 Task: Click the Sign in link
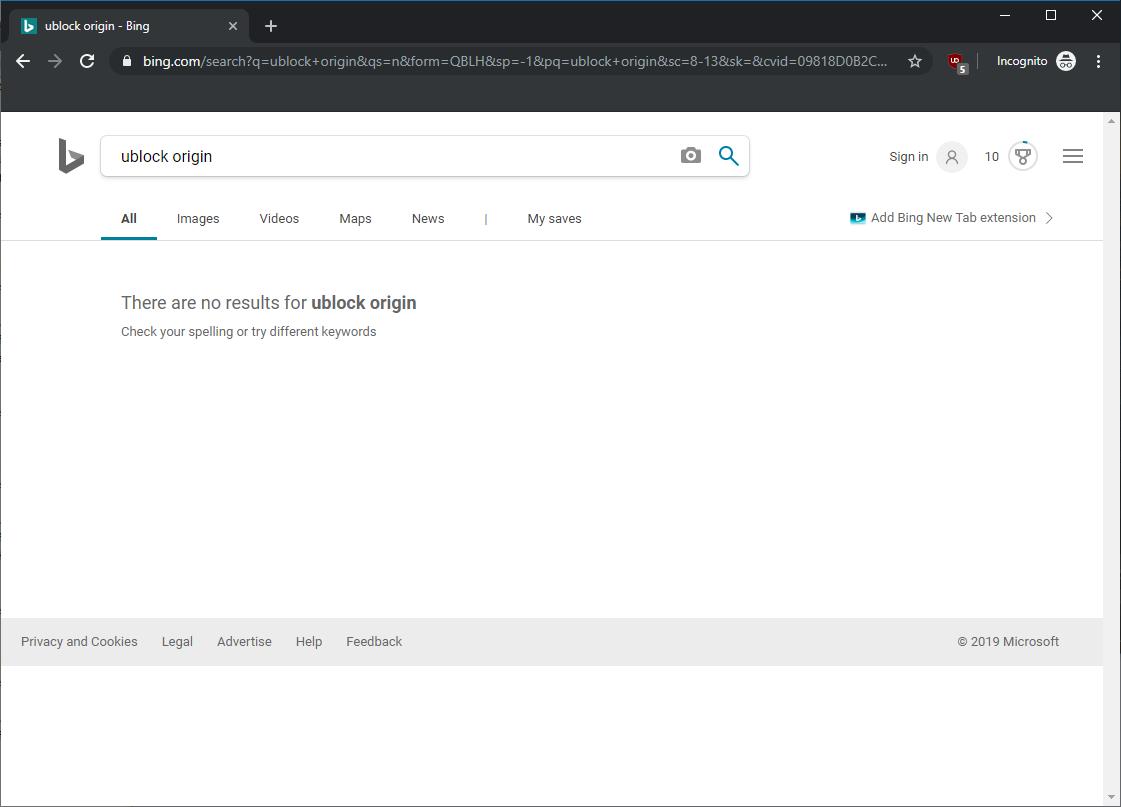[908, 157]
